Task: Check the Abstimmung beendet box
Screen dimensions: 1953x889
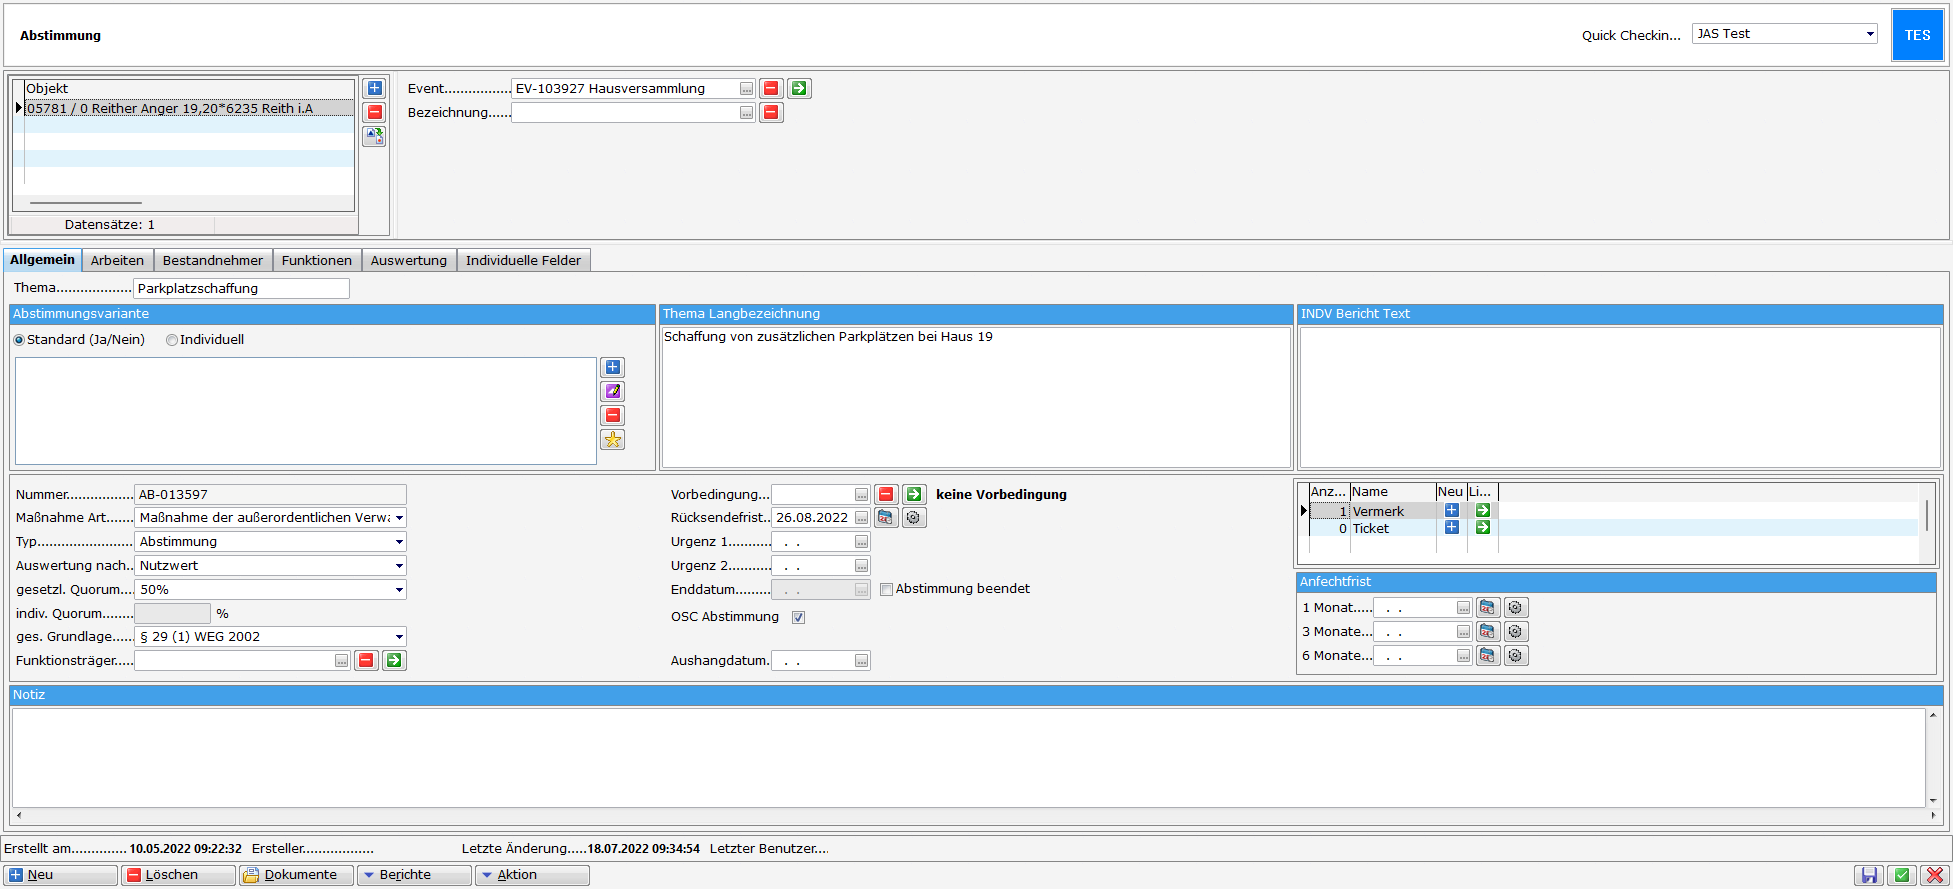Action: coord(886,590)
